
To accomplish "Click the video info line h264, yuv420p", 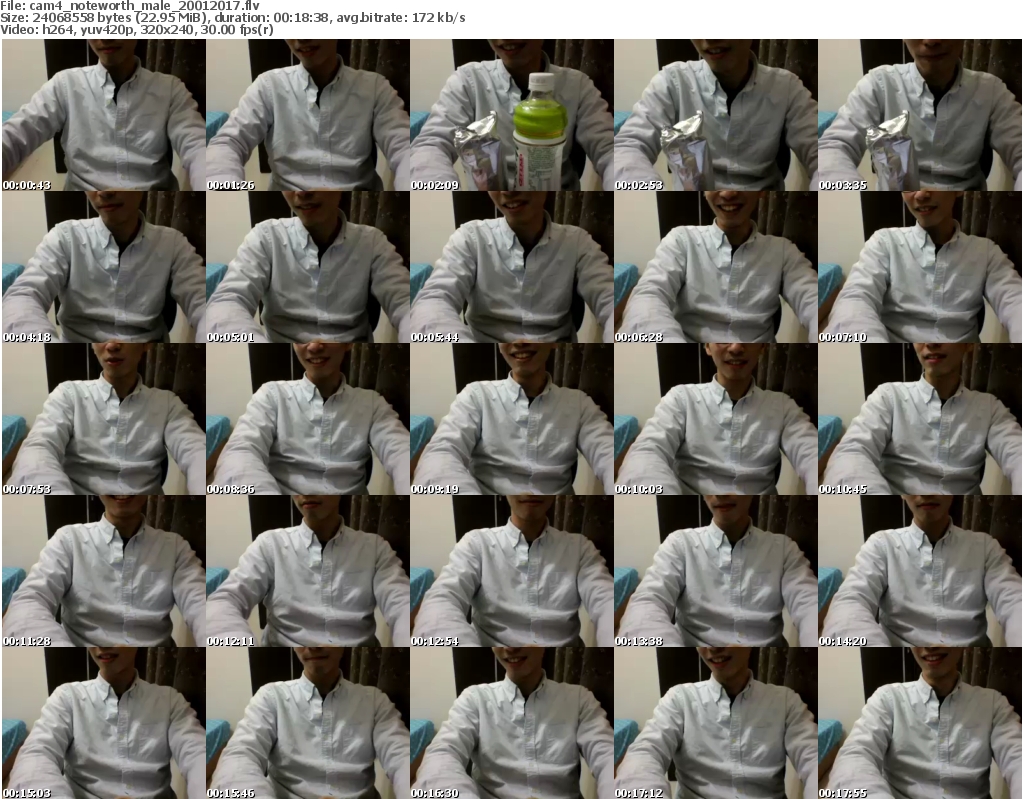I will tap(136, 29).
